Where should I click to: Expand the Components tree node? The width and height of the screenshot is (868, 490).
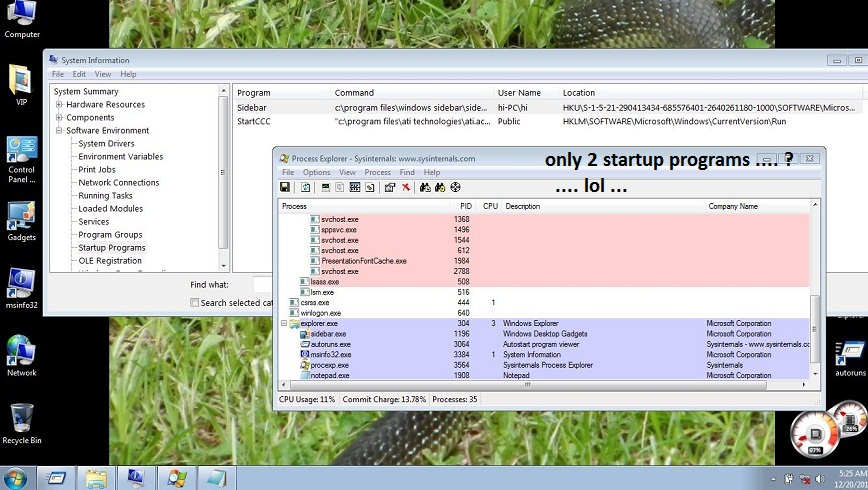click(59, 117)
